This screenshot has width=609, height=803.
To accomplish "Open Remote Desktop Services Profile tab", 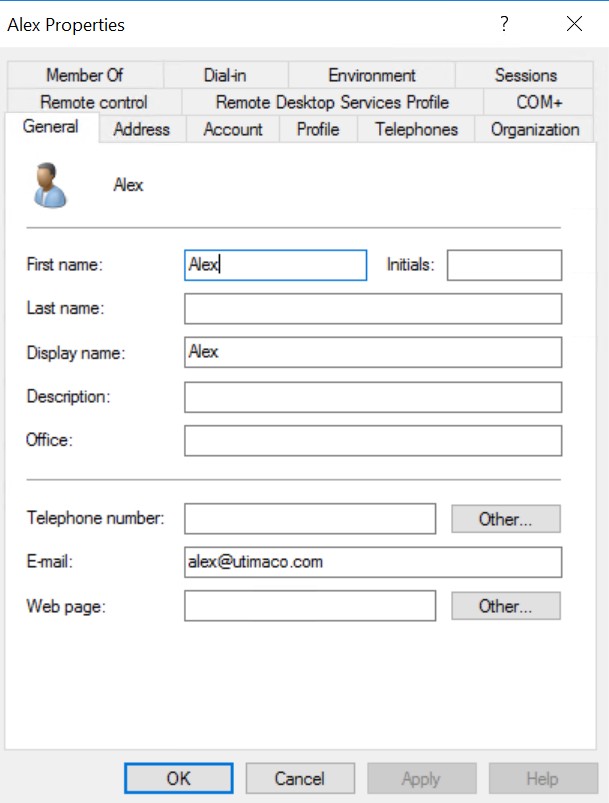I will (x=332, y=102).
